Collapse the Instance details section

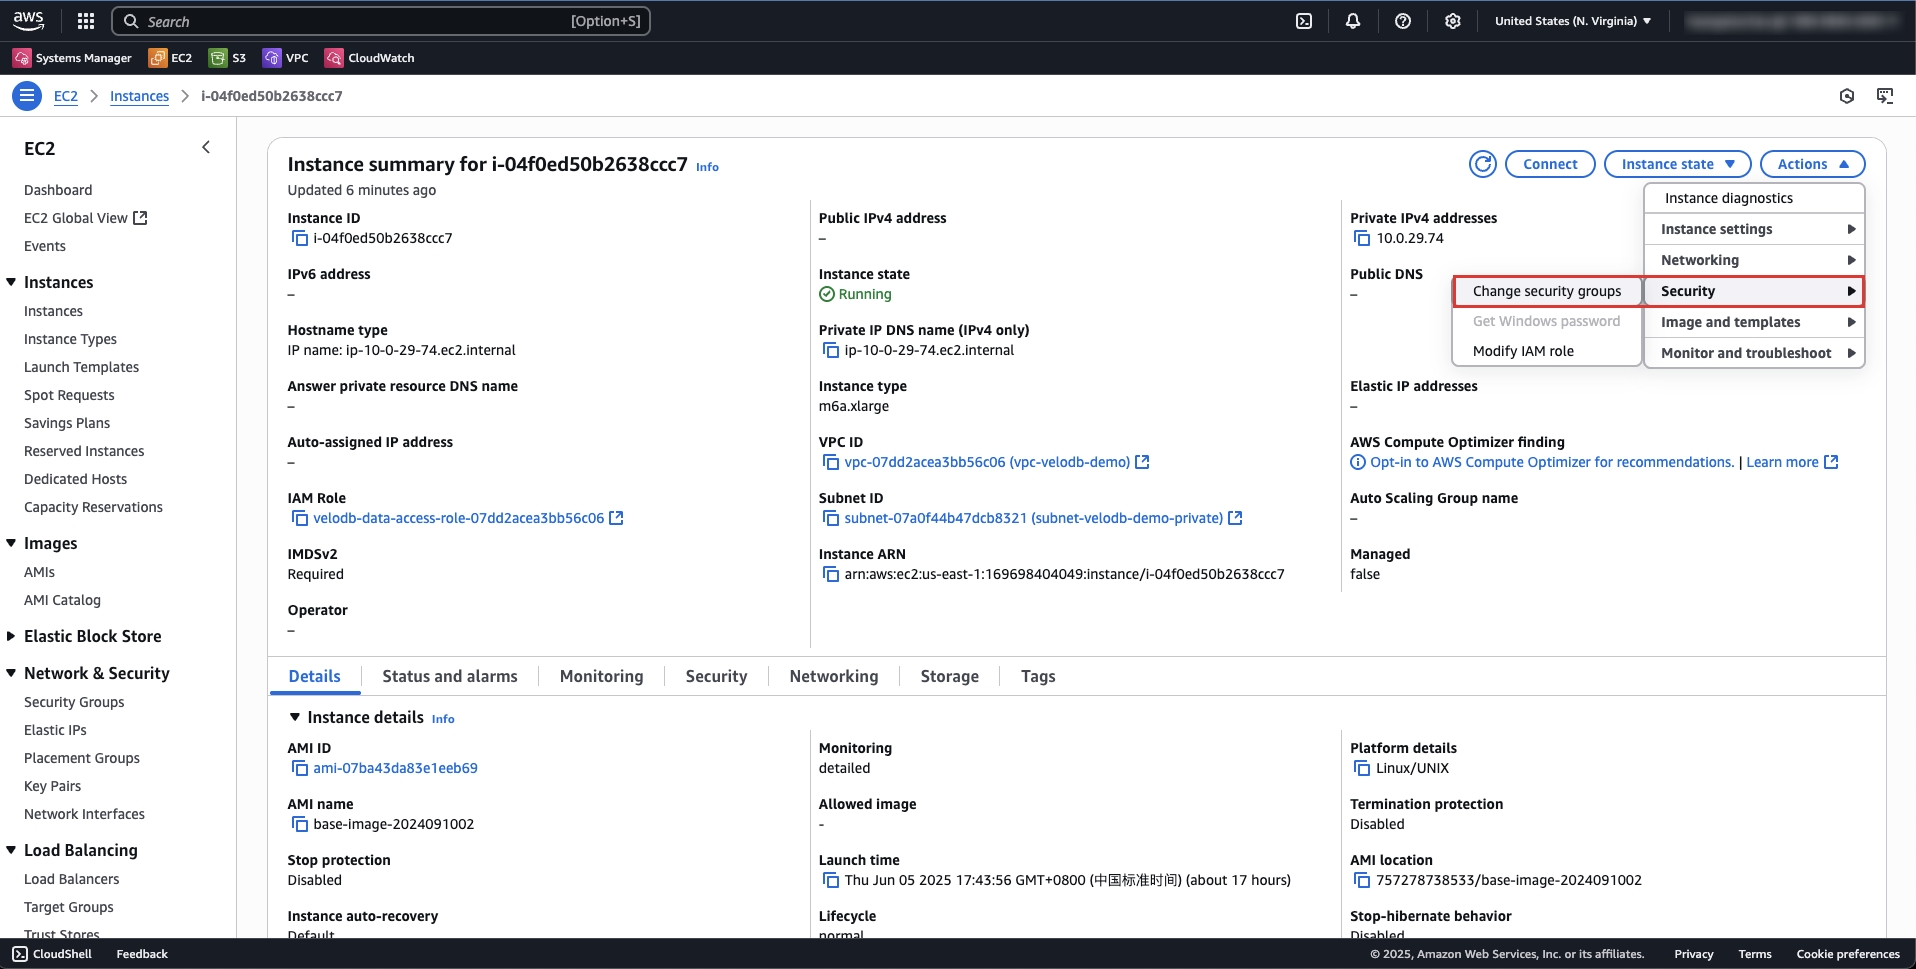295,717
